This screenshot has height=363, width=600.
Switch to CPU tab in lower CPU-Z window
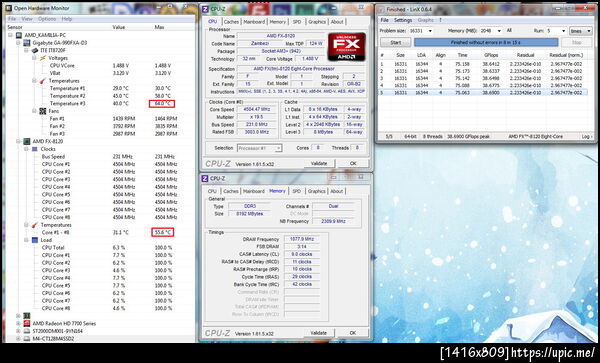point(212,191)
